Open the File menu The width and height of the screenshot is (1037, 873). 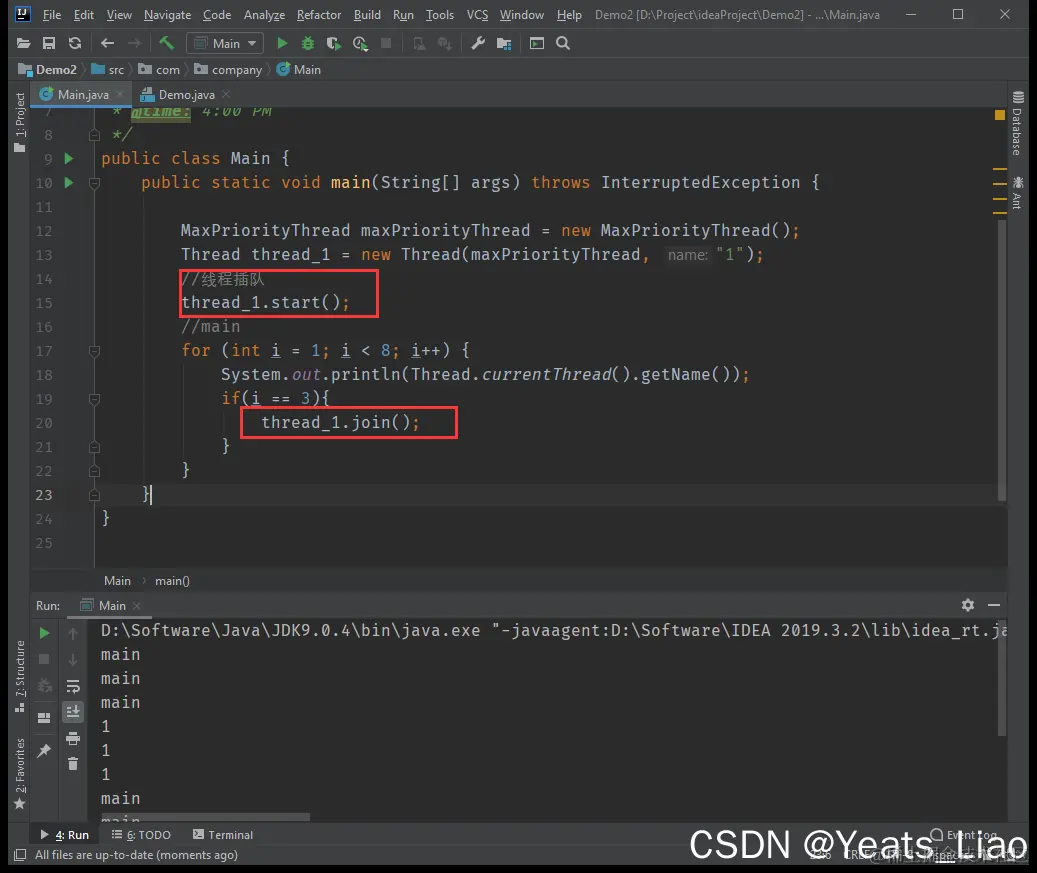52,15
